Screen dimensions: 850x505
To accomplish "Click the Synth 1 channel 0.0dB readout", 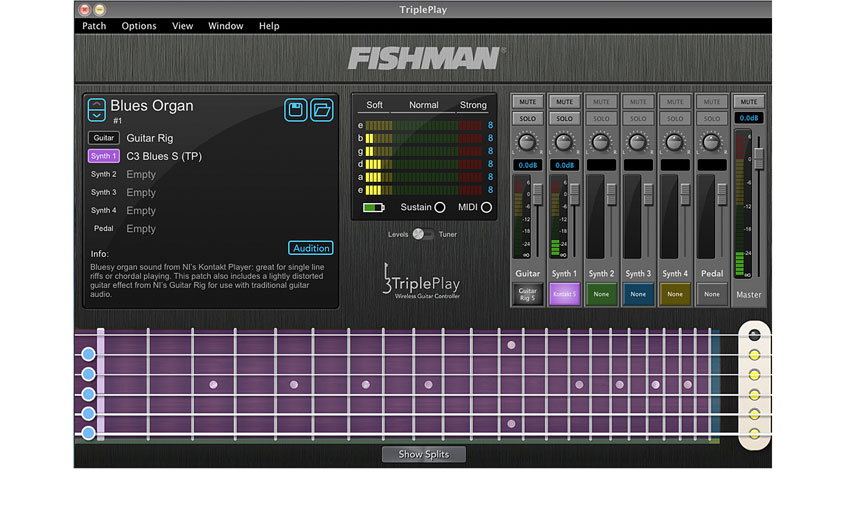I will pyautogui.click(x=564, y=165).
